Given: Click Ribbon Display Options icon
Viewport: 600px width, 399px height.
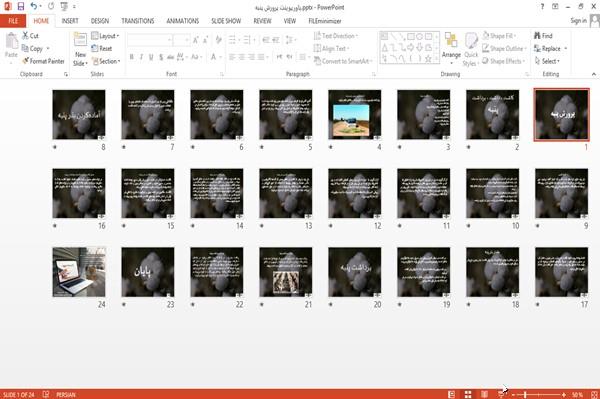Looking at the screenshot, I should coord(555,7).
